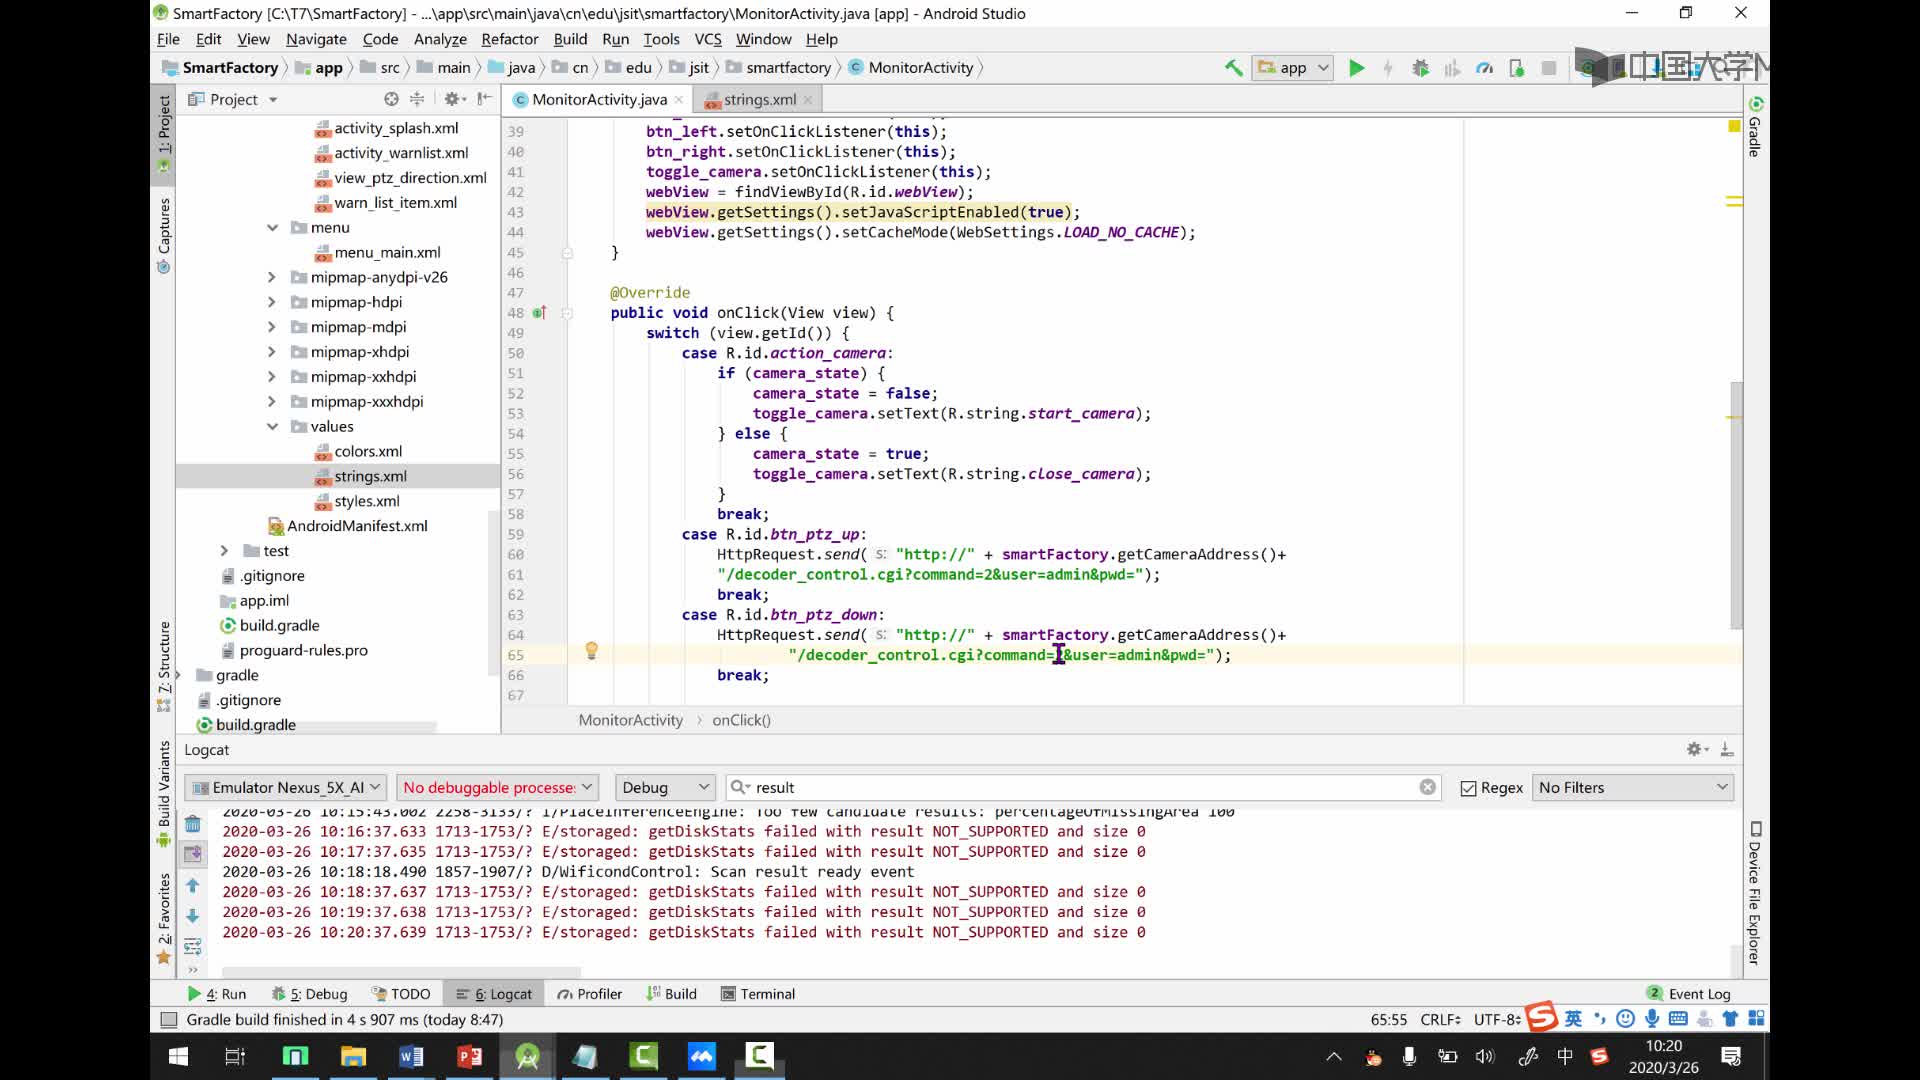1920x1080 pixels.
Task: Expand the mipmap-hdpi folder
Action: (x=271, y=302)
